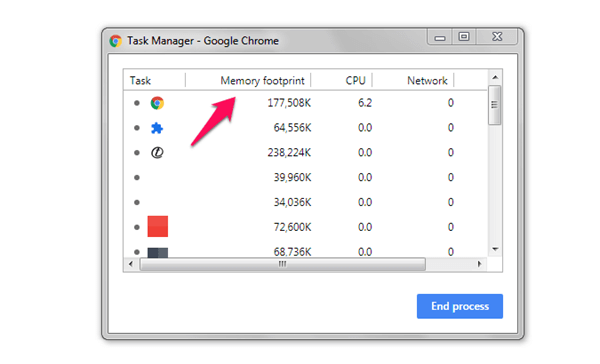The height and width of the screenshot is (364, 600).
Task: Select the 238,224K memory value
Action: click(289, 153)
